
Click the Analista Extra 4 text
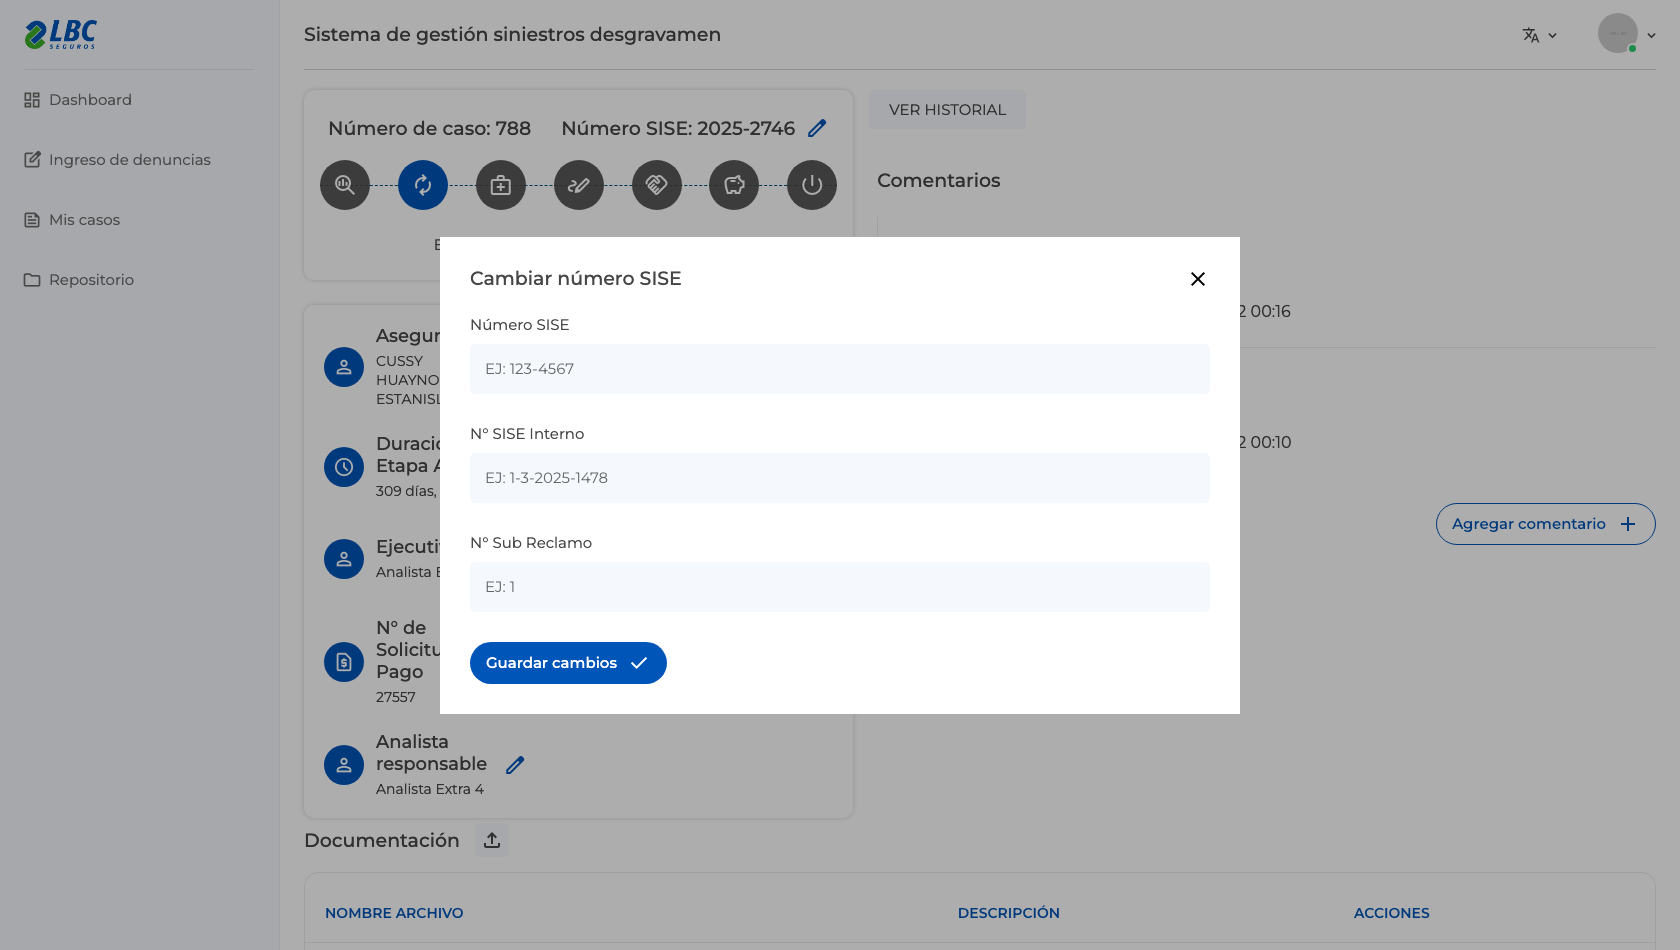[x=430, y=789]
